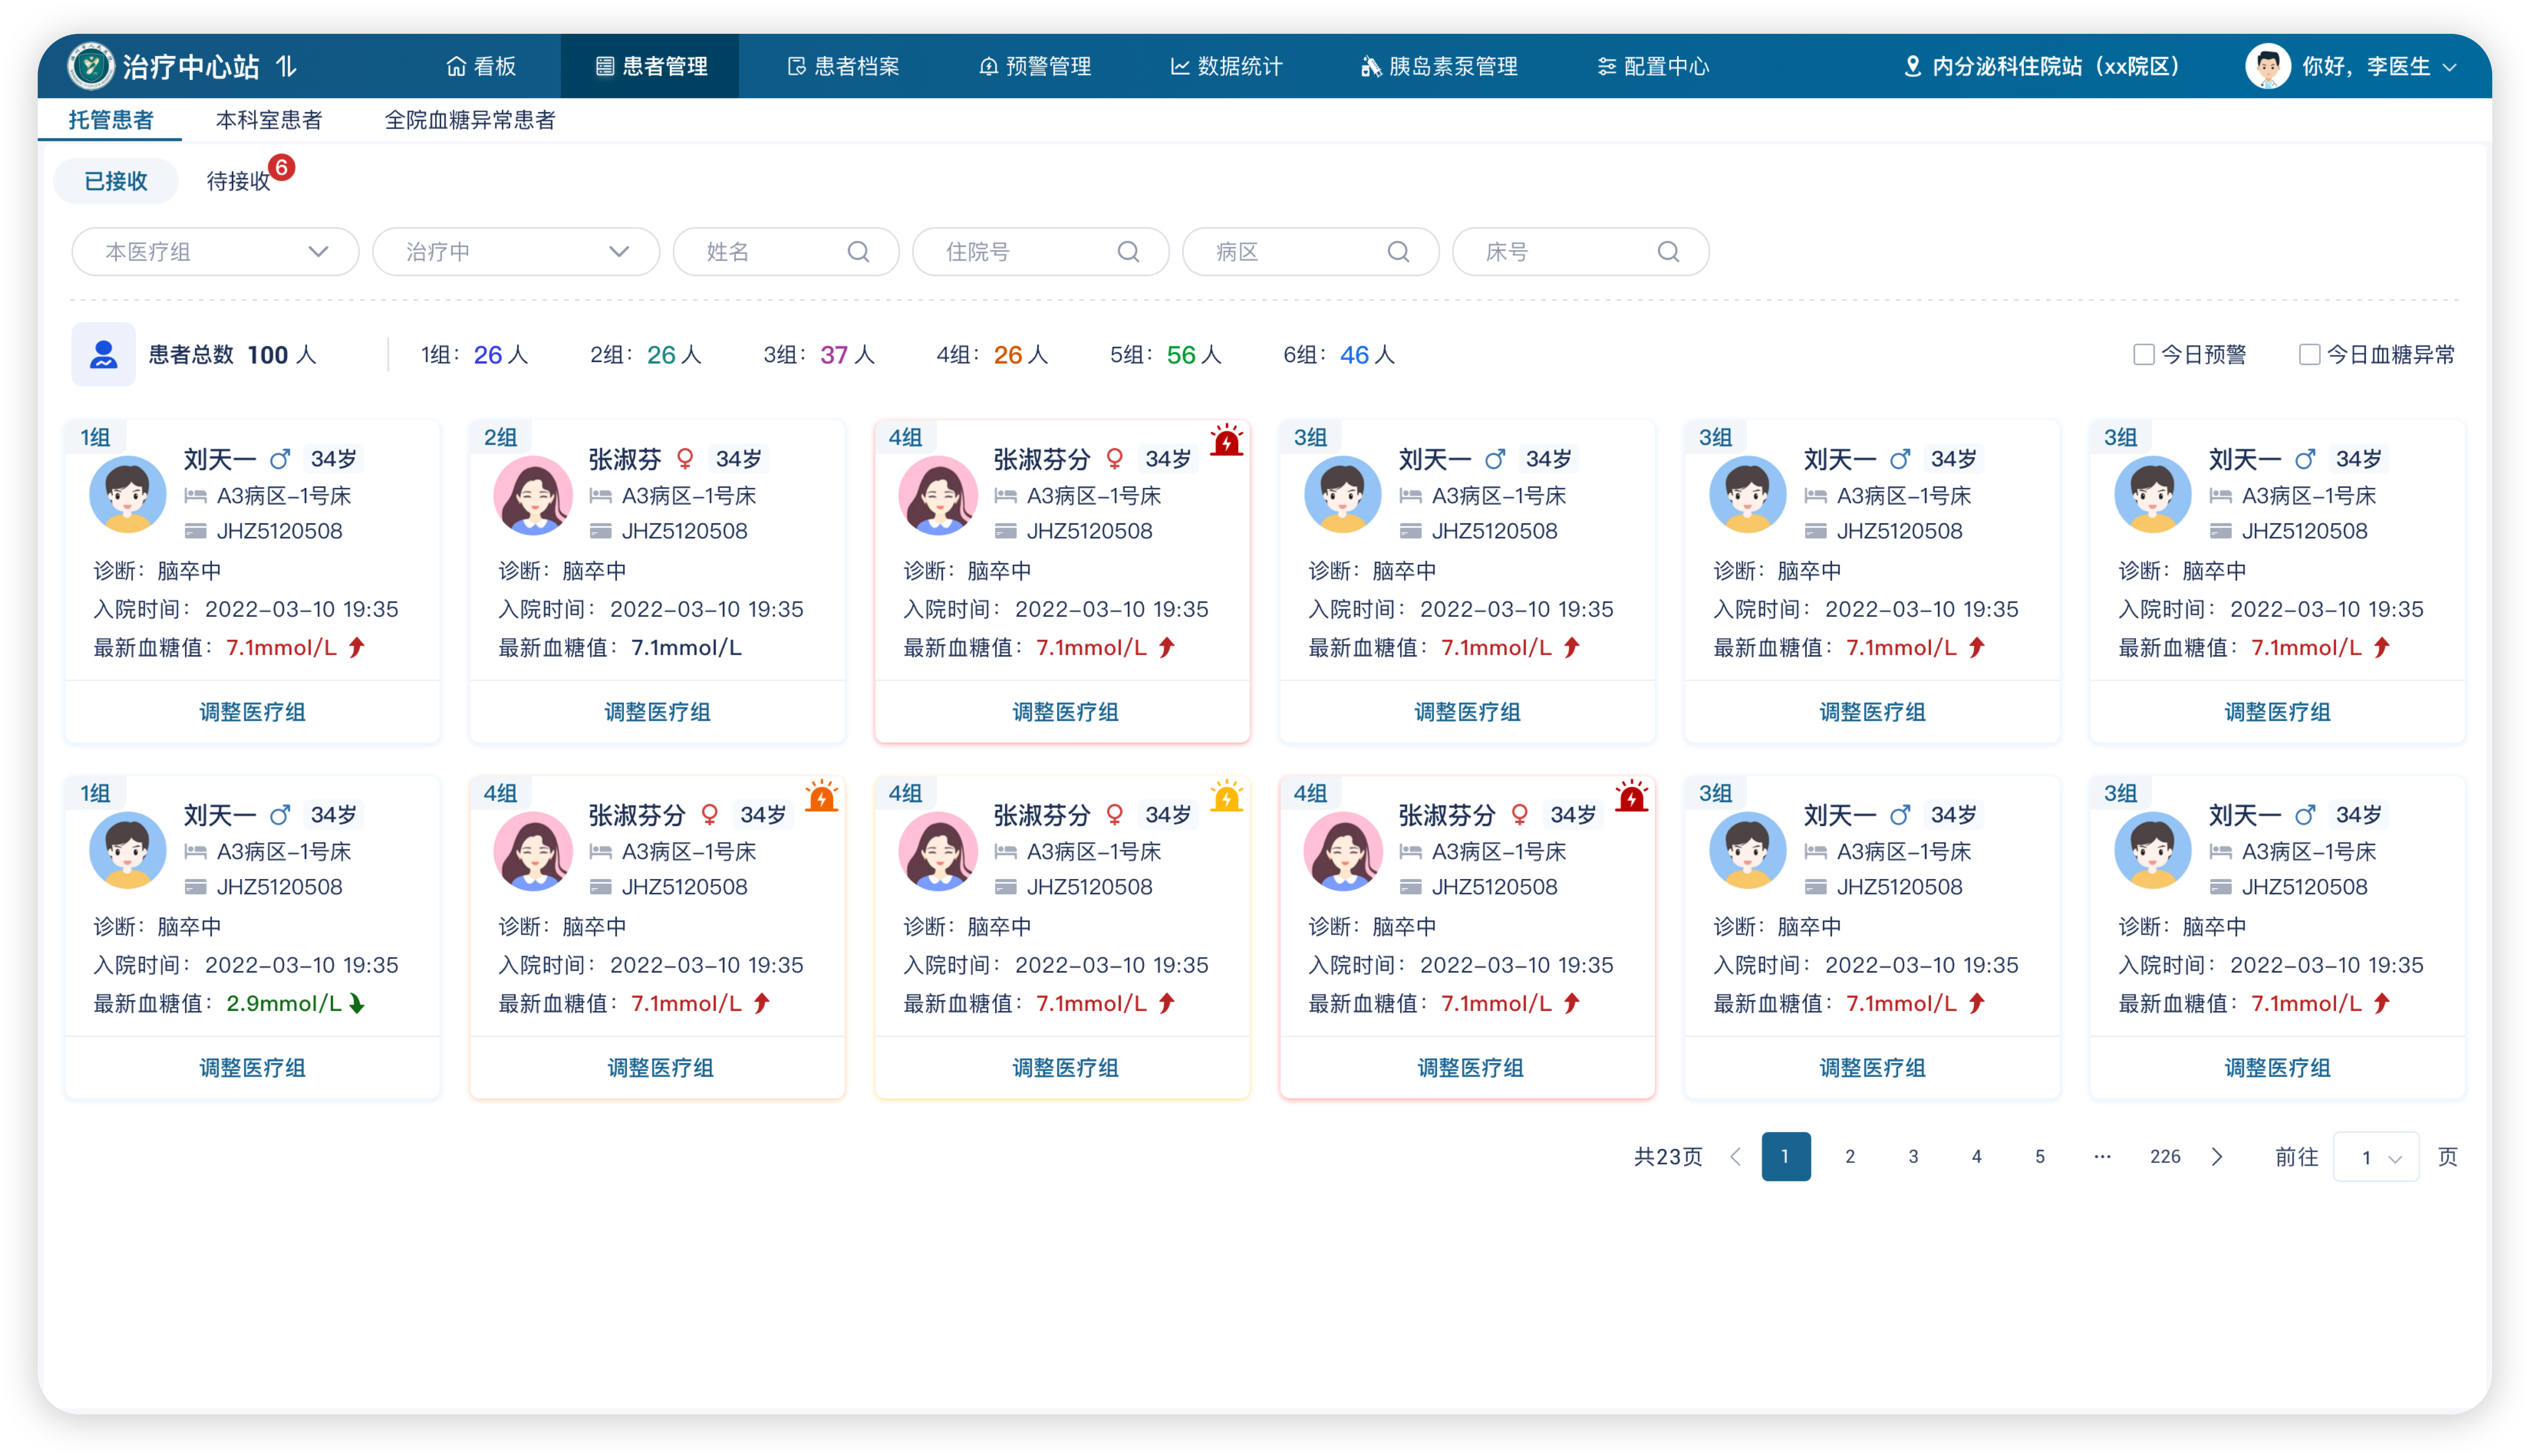
Task: Click the 3组: 37 人 count
Action: click(819, 355)
